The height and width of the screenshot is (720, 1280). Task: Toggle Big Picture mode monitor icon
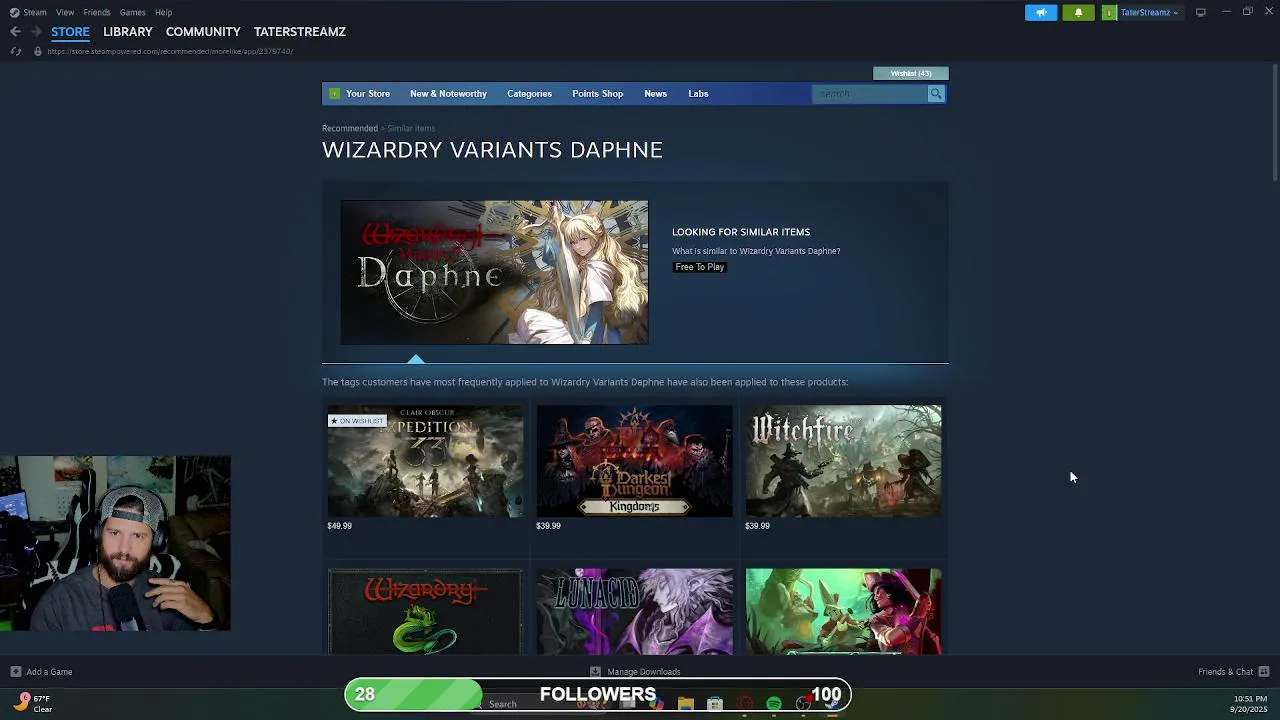pyautogui.click(x=1200, y=12)
